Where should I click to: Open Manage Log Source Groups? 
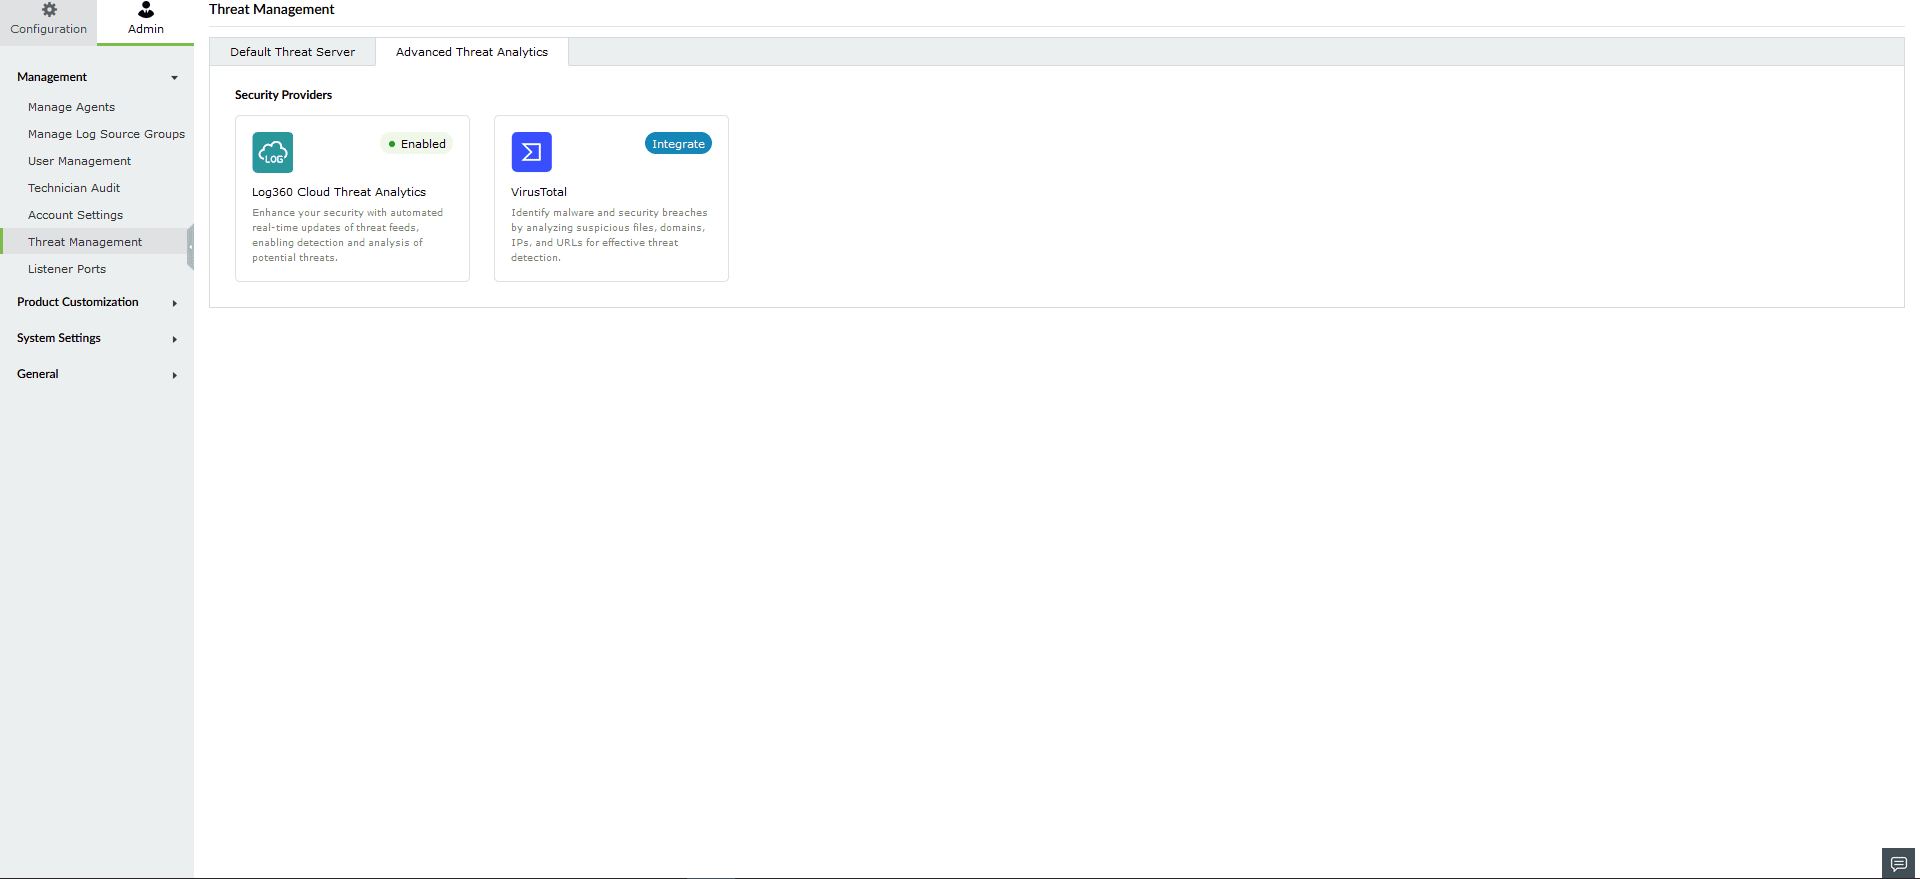(106, 134)
